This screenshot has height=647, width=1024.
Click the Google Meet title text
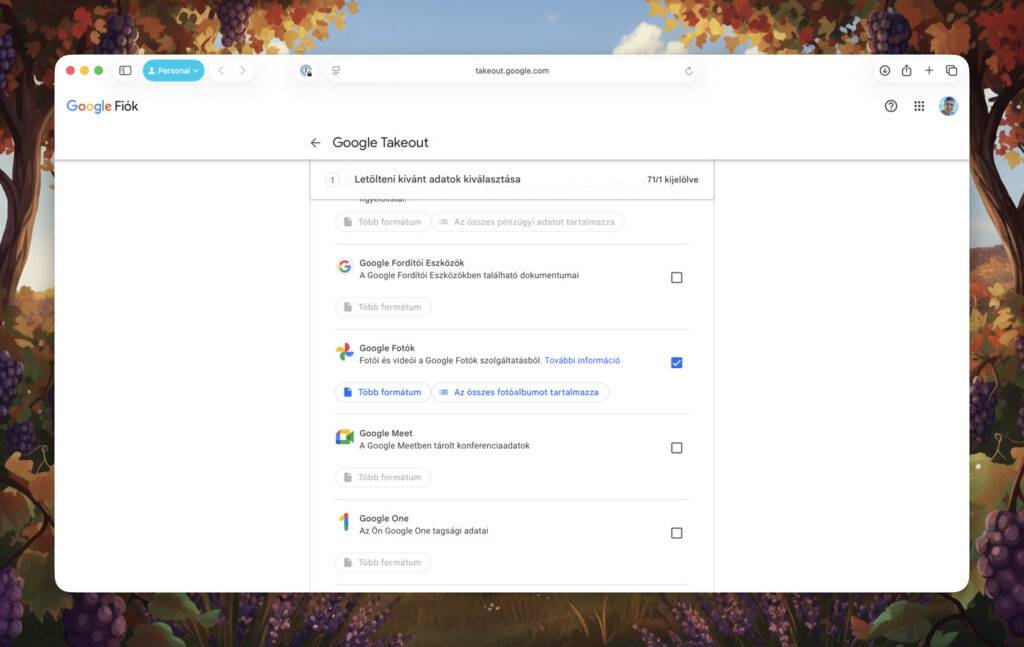[386, 433]
